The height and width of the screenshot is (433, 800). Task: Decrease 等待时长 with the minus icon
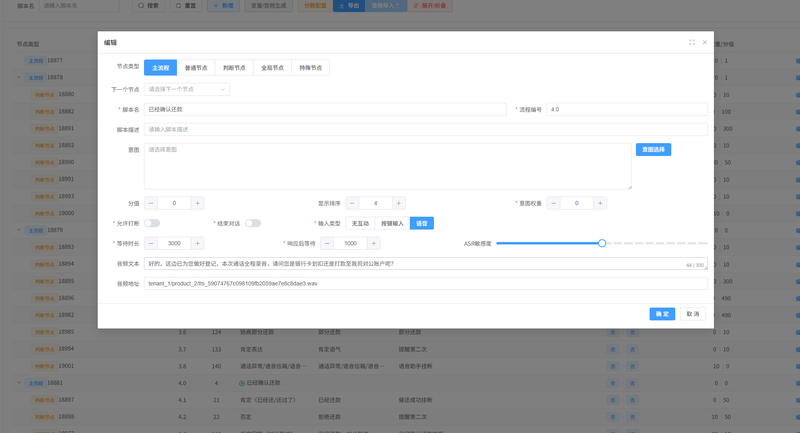click(x=151, y=243)
